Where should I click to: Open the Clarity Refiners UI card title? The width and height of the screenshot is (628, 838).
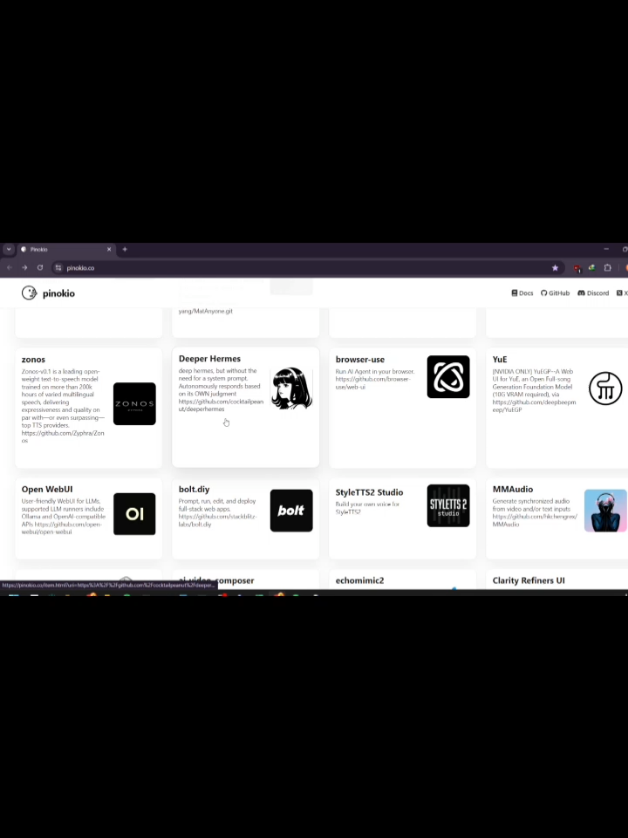point(529,580)
